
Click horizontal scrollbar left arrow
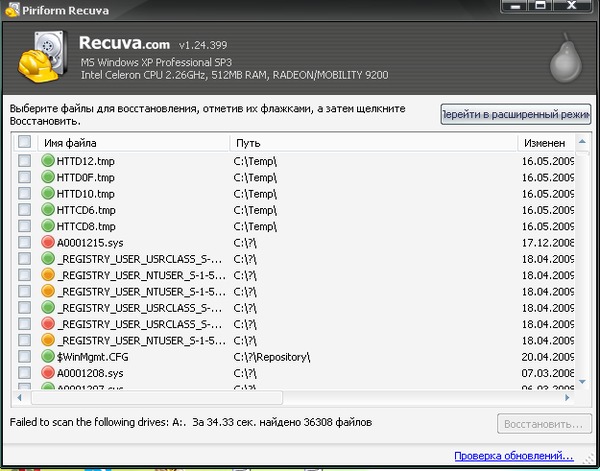pyautogui.click(x=19, y=398)
